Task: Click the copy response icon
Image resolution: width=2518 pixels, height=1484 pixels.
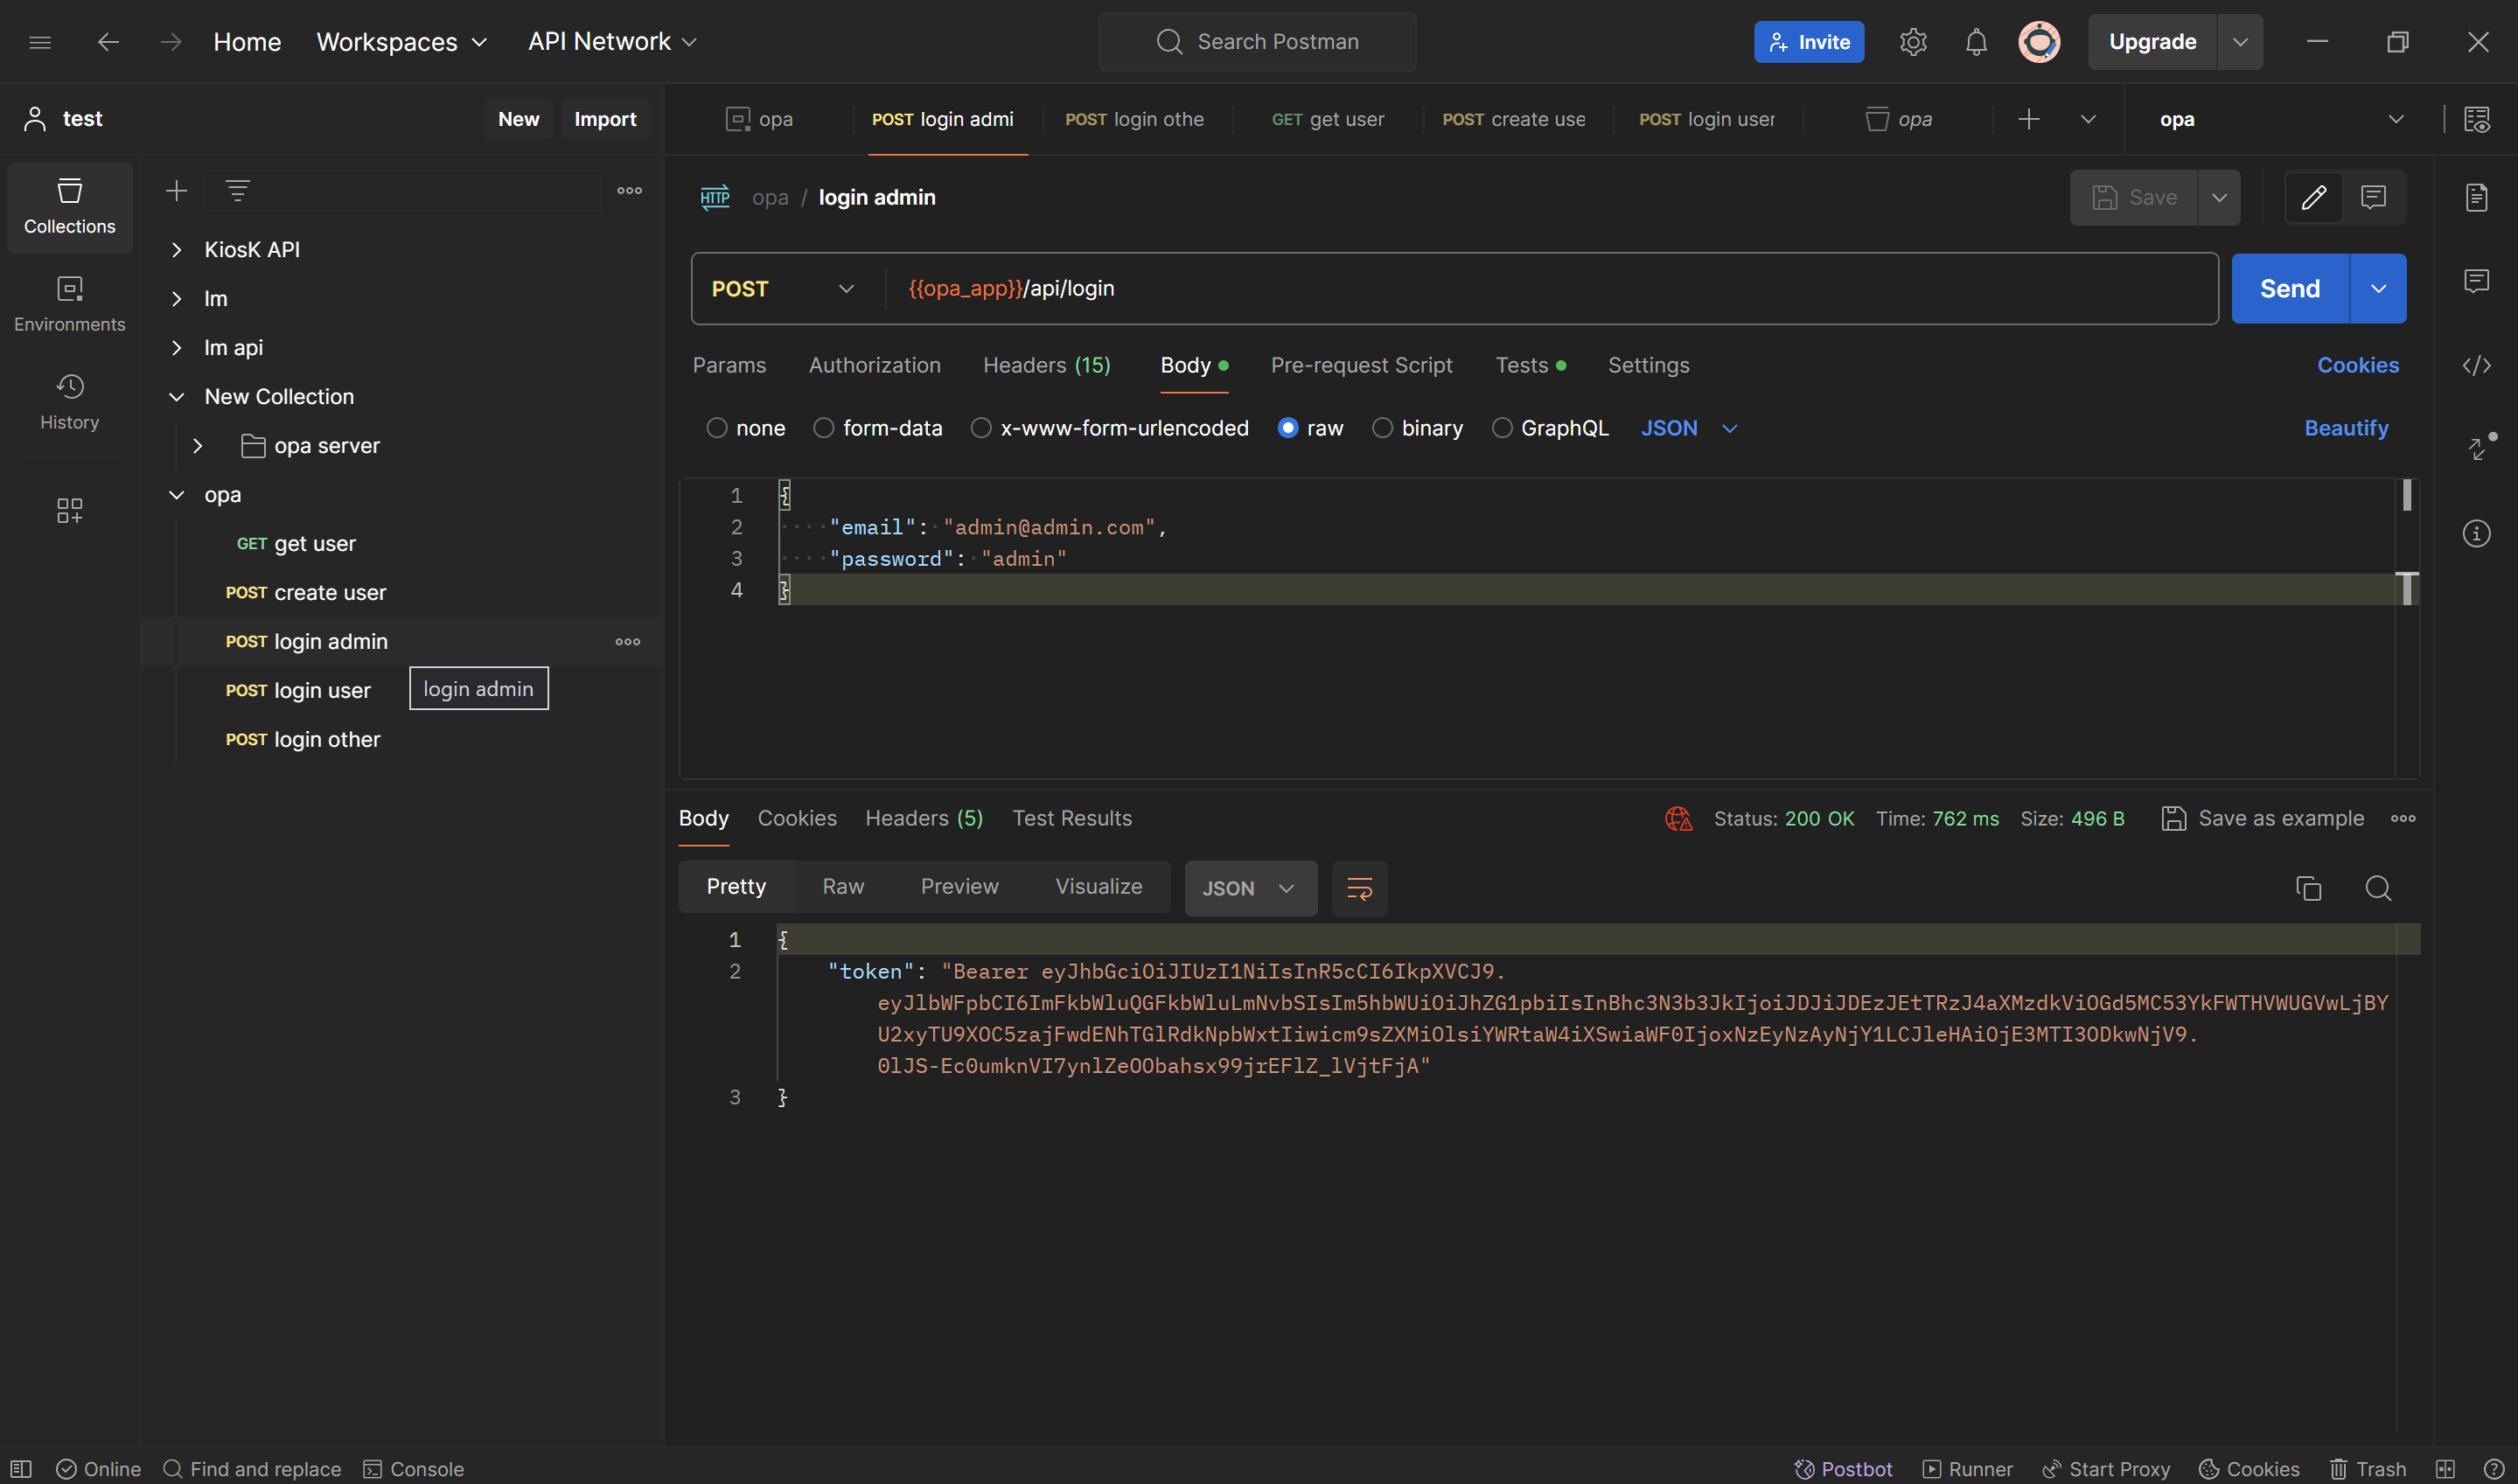Action: (x=2308, y=888)
